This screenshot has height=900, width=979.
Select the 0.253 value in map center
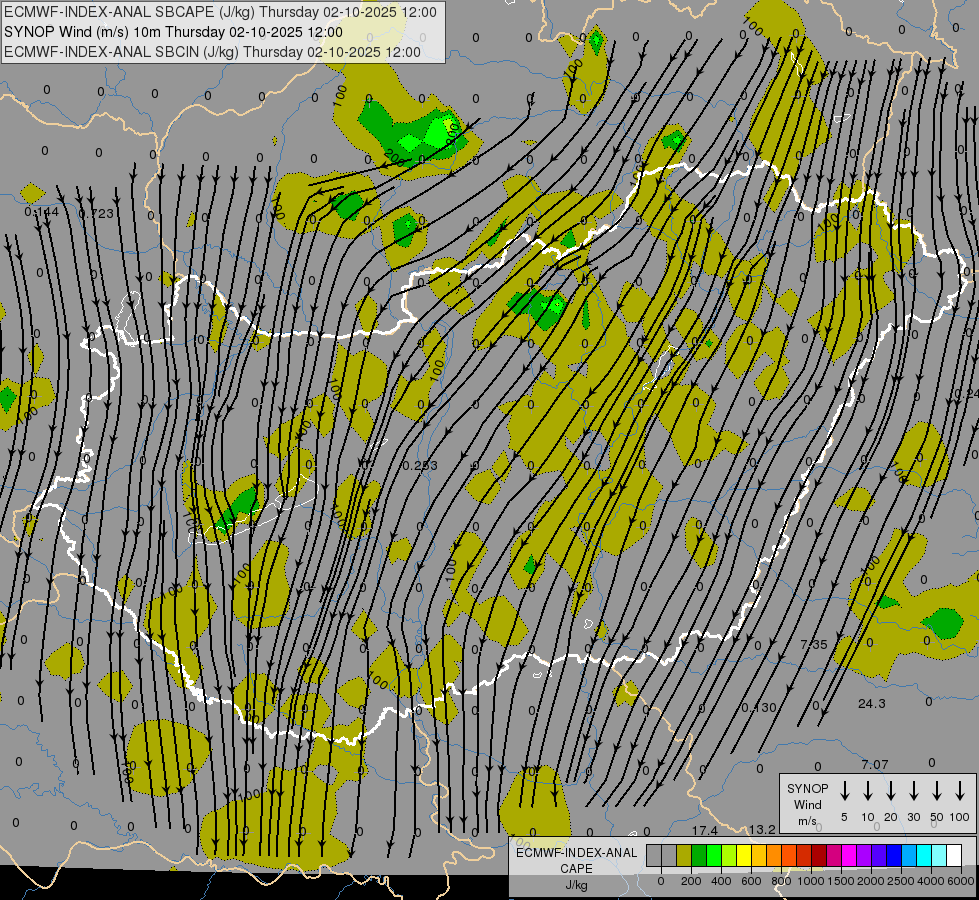point(419,466)
